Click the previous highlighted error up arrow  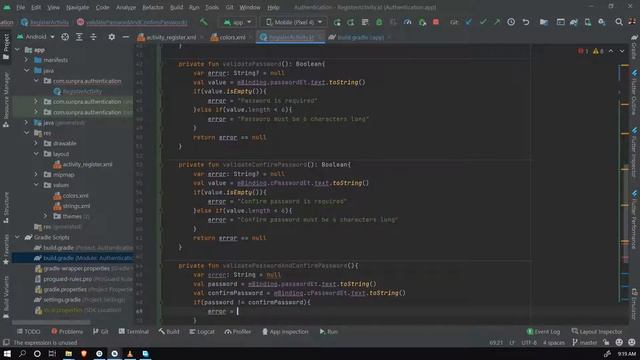pyautogui.click(x=611, y=51)
